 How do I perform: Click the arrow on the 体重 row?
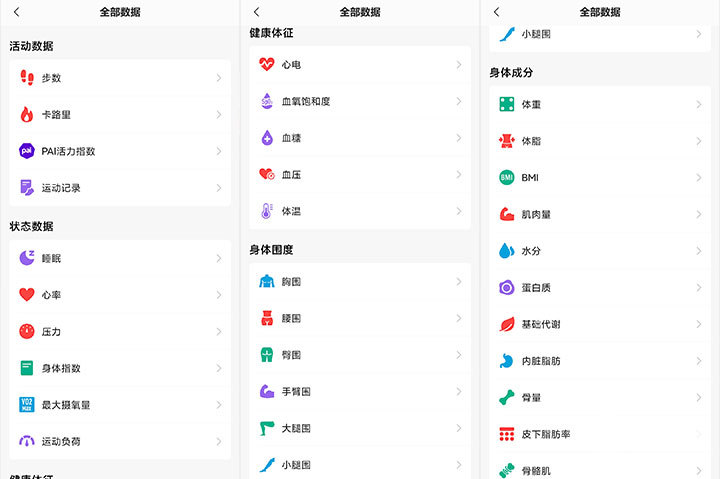pos(699,104)
